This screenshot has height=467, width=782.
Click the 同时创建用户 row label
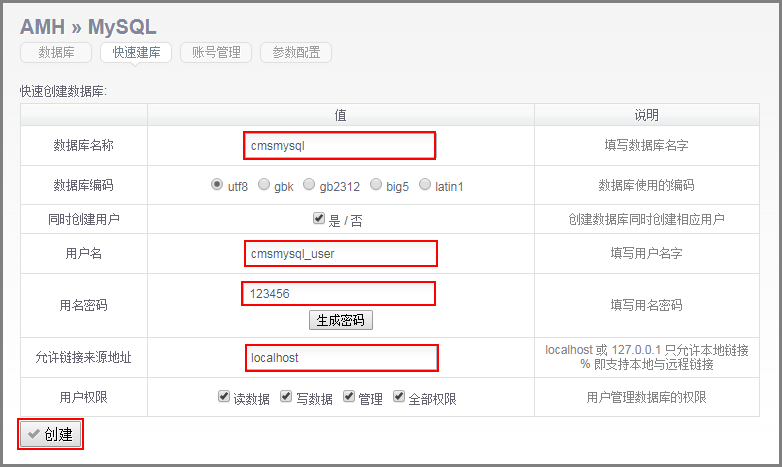pos(84,219)
